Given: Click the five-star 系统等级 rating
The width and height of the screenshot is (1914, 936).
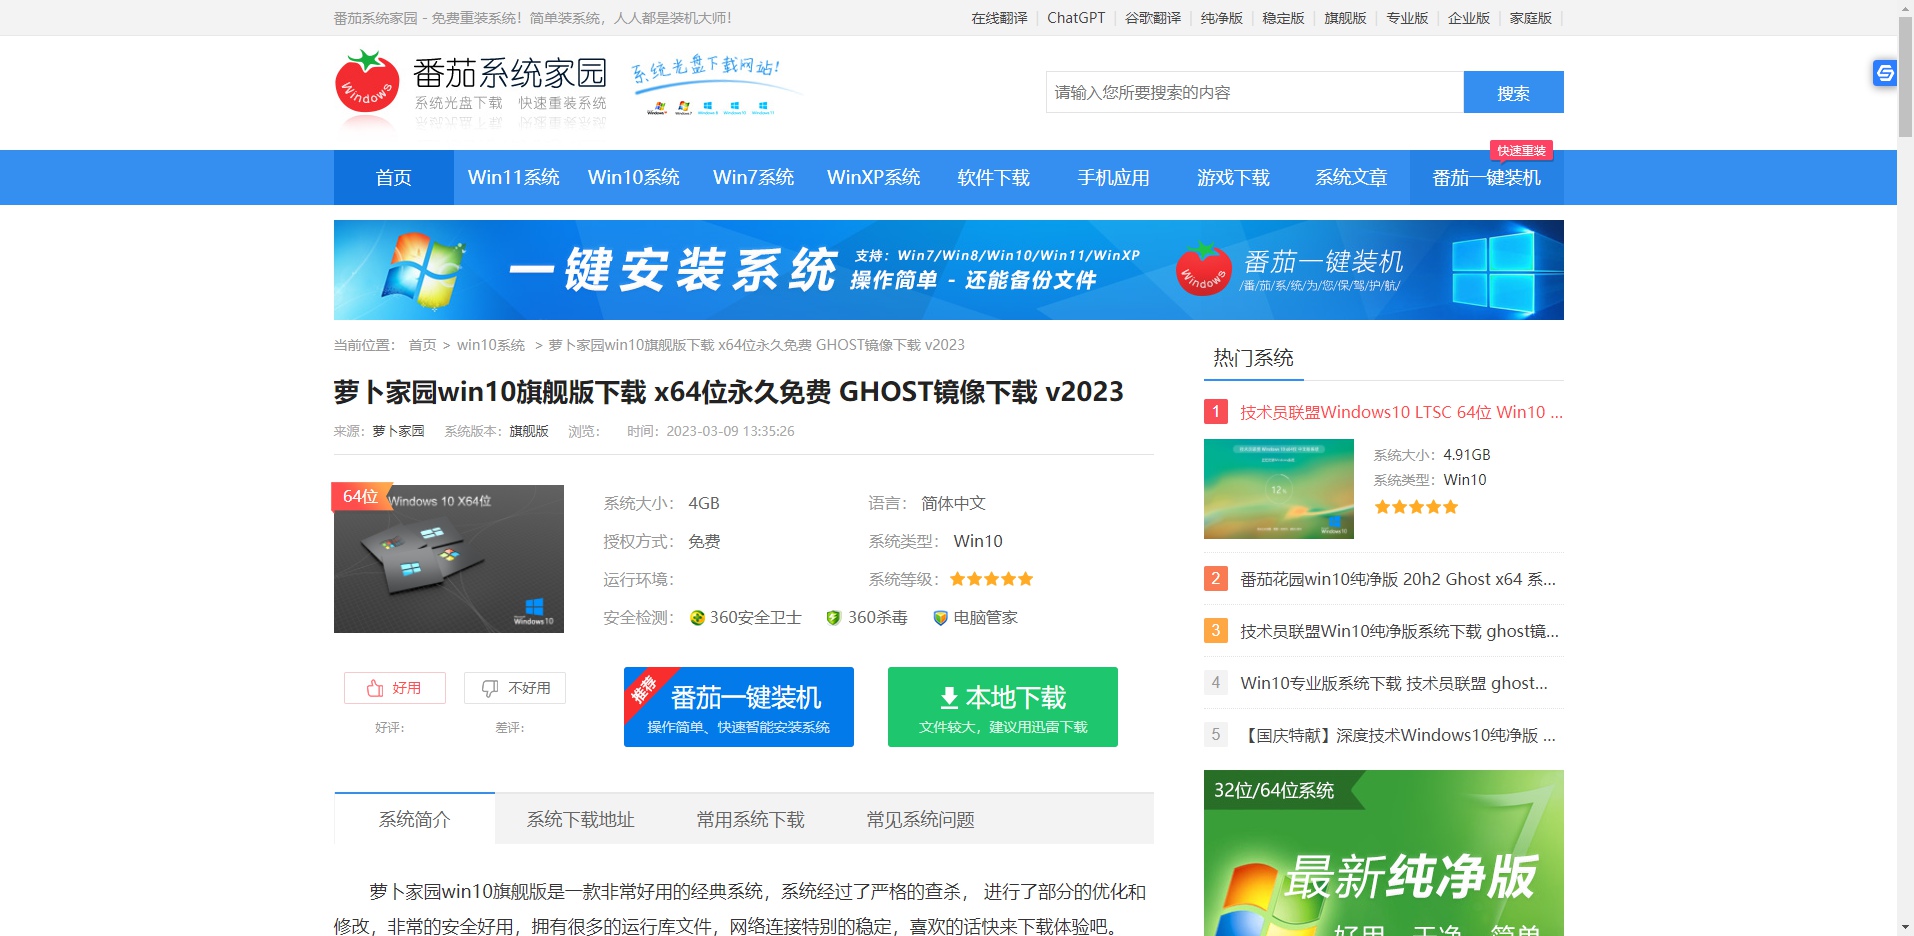Looking at the screenshot, I should tap(991, 579).
